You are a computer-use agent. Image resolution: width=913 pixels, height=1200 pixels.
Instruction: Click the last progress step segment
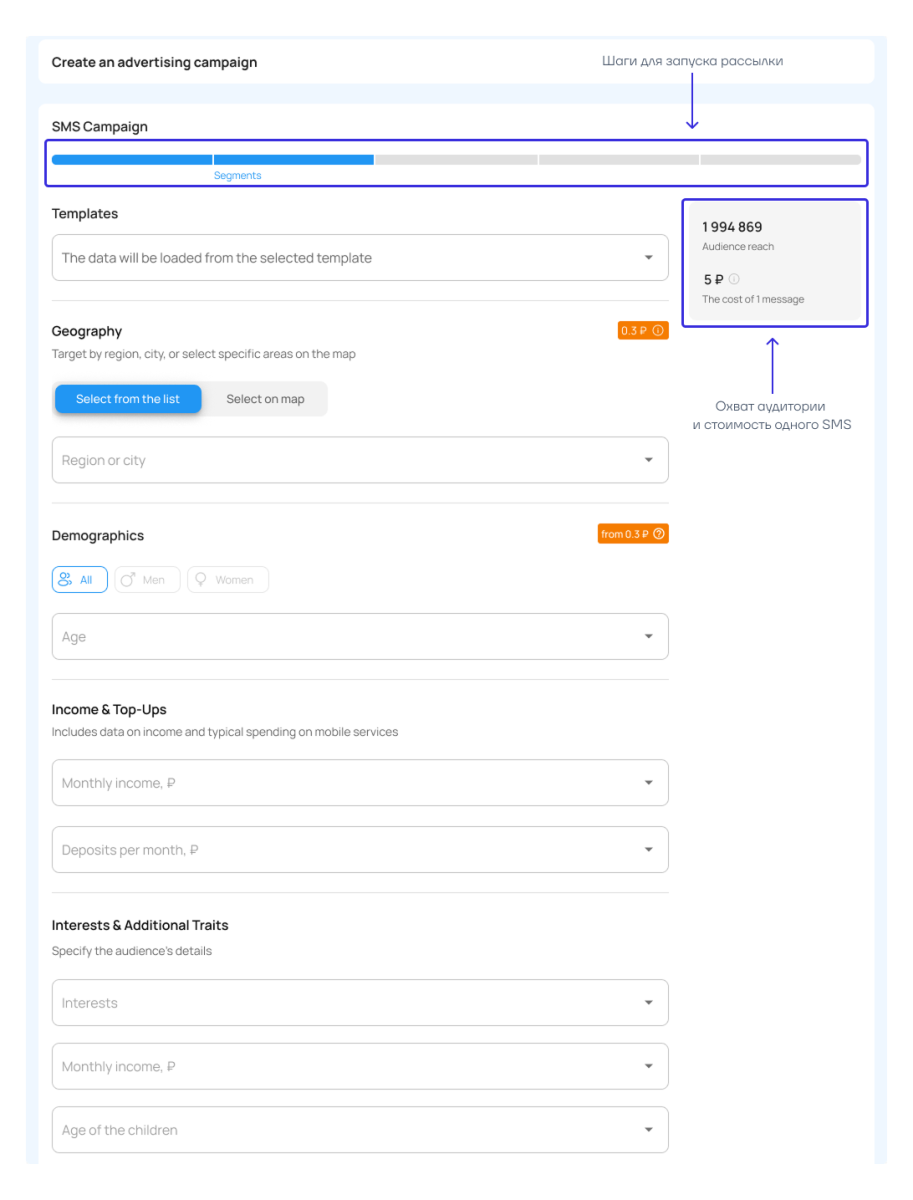point(780,159)
